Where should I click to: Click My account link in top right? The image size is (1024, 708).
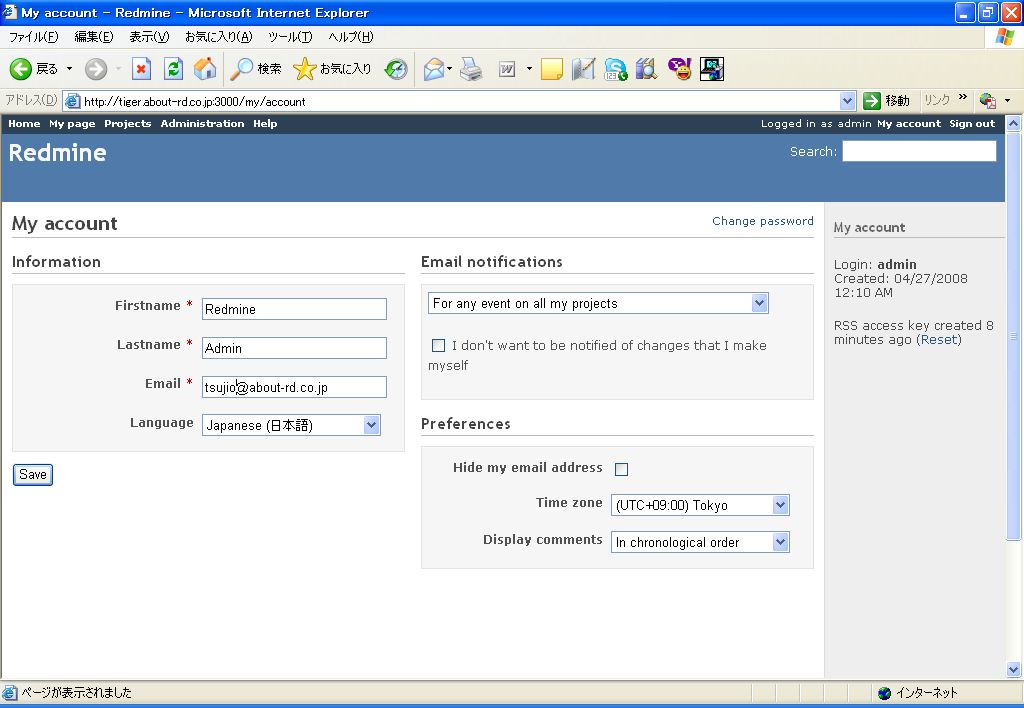point(908,123)
